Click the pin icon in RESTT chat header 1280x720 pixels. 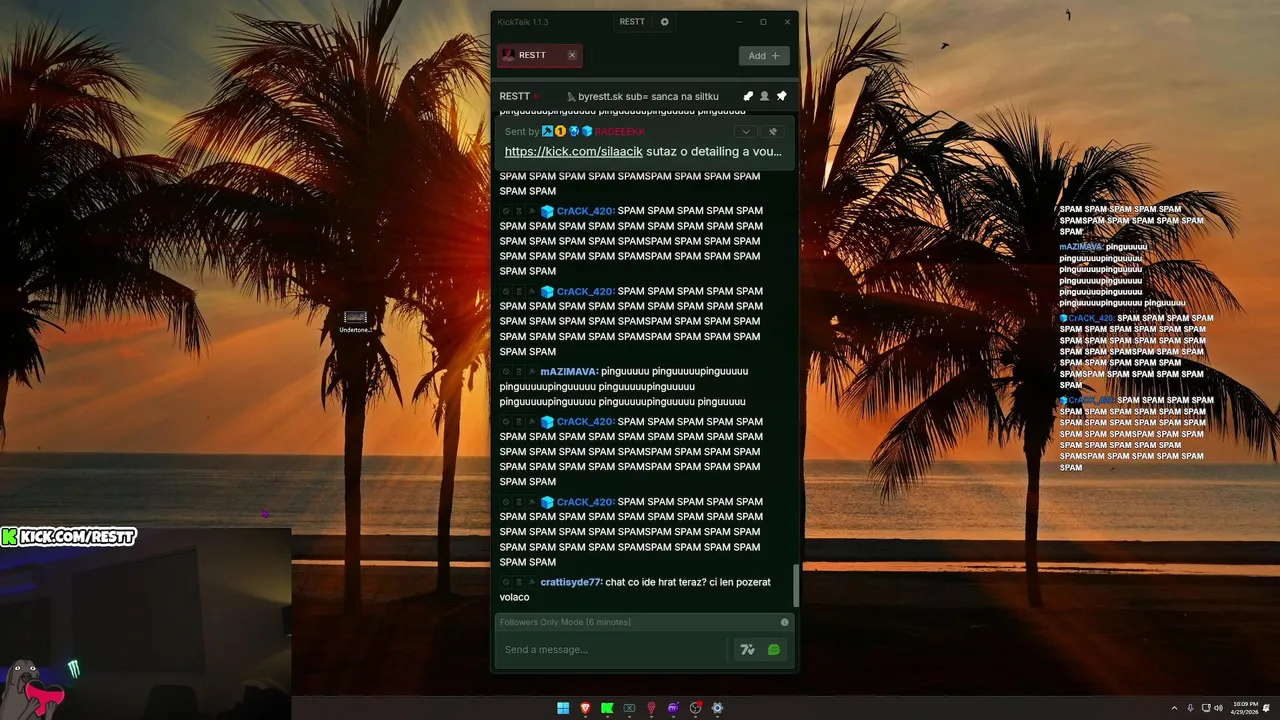tap(781, 96)
